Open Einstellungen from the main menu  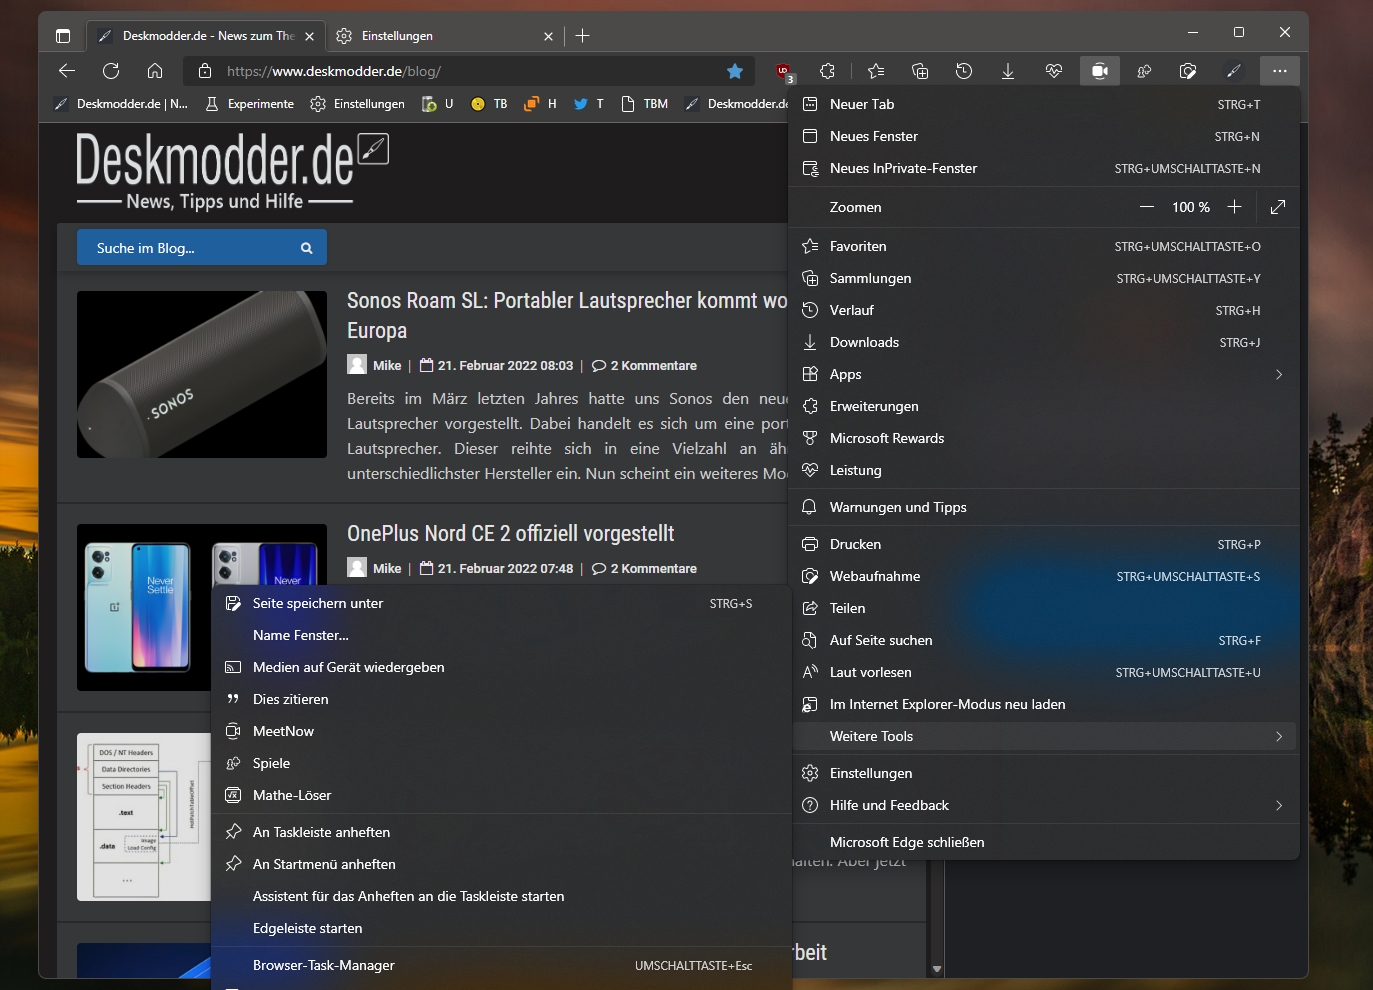pyautogui.click(x=1044, y=773)
